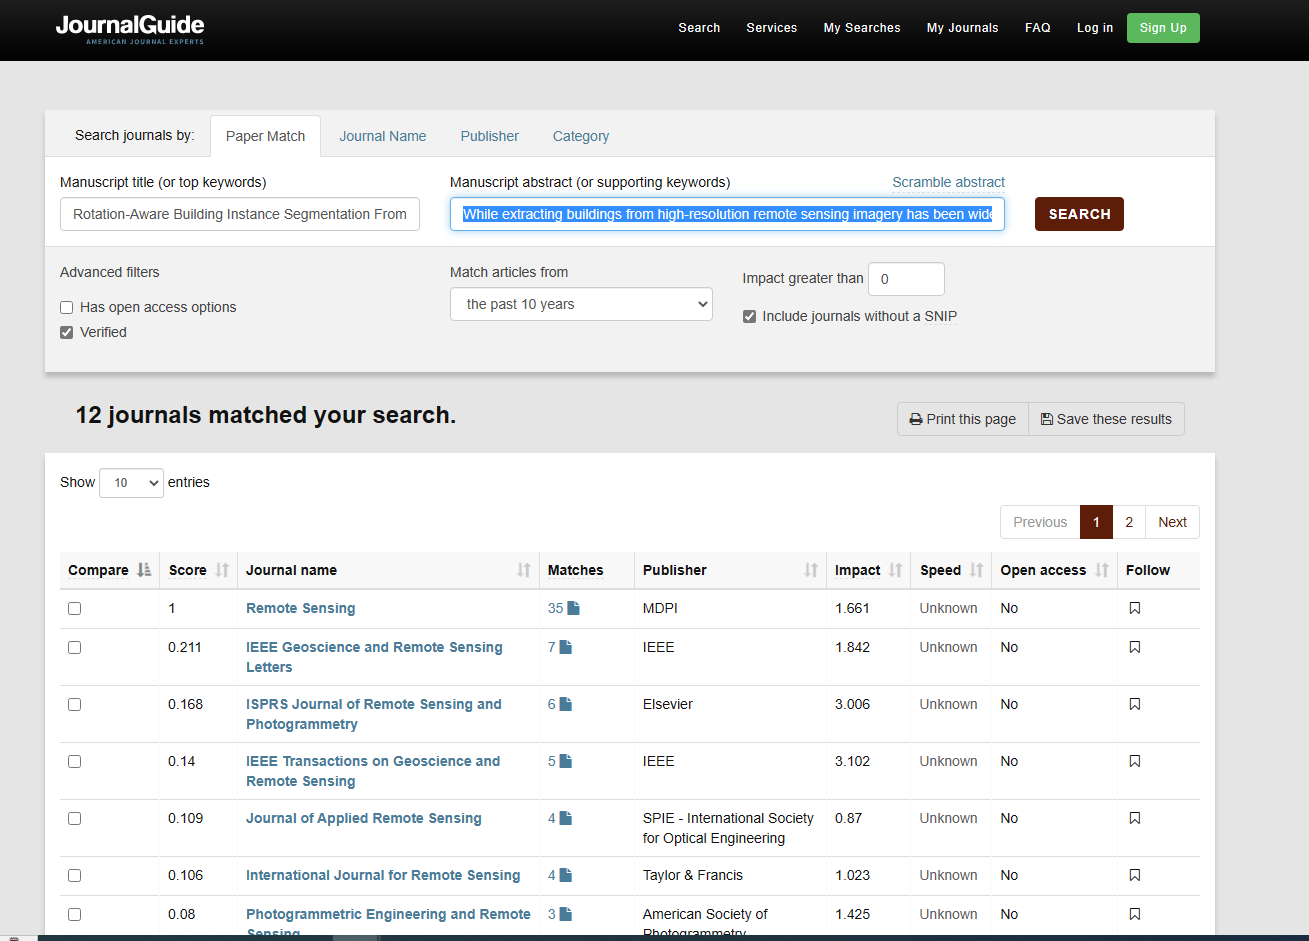Check compare box for ISPRS Journal
The height and width of the screenshot is (941, 1309).
tap(74, 704)
